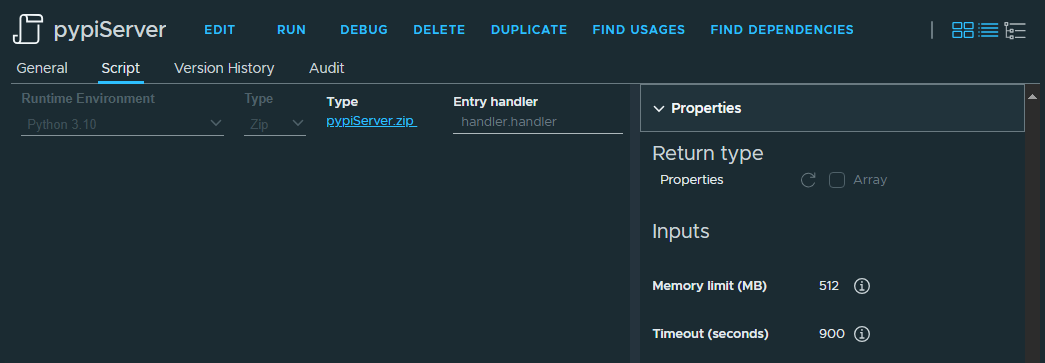Click the Timeout value 900

[832, 334]
